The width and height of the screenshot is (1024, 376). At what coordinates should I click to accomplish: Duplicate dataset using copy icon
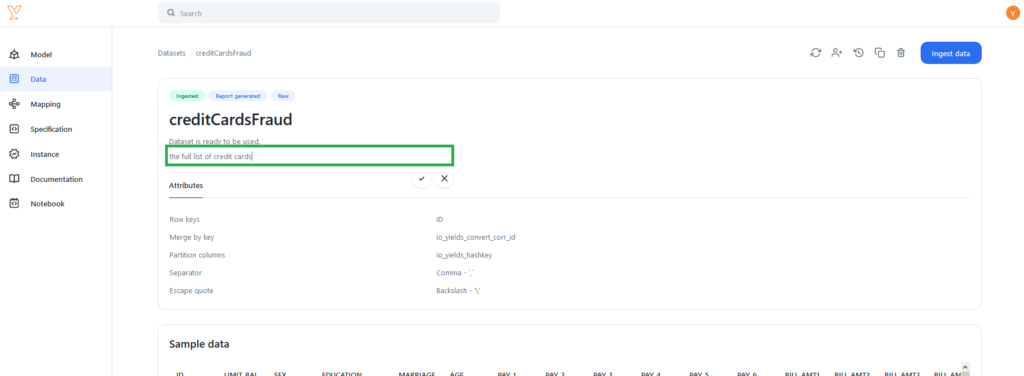[x=880, y=53]
